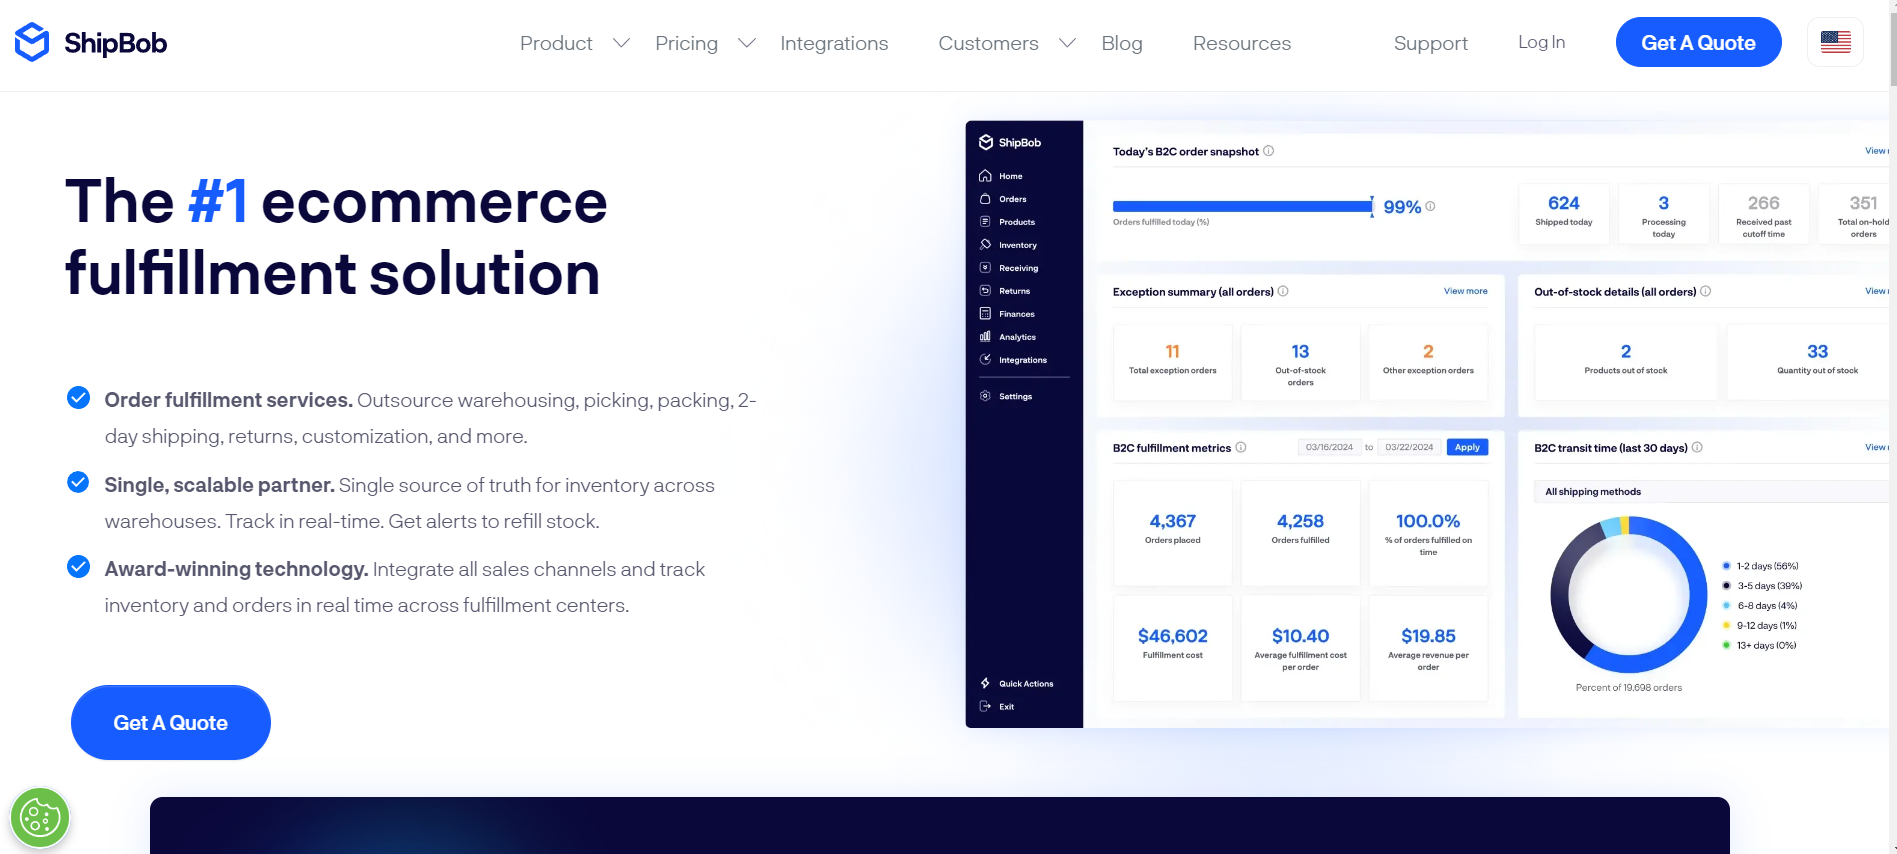This screenshot has width=1897, height=854.
Task: Open the Blog page
Action: [1122, 43]
